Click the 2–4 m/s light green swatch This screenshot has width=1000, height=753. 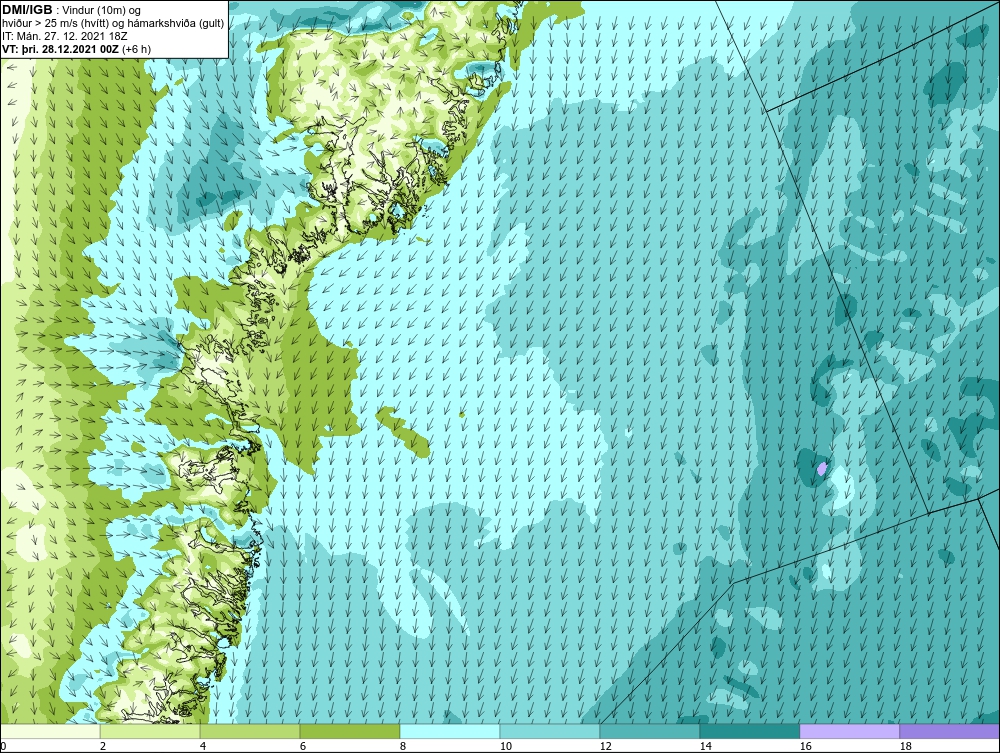point(150,731)
